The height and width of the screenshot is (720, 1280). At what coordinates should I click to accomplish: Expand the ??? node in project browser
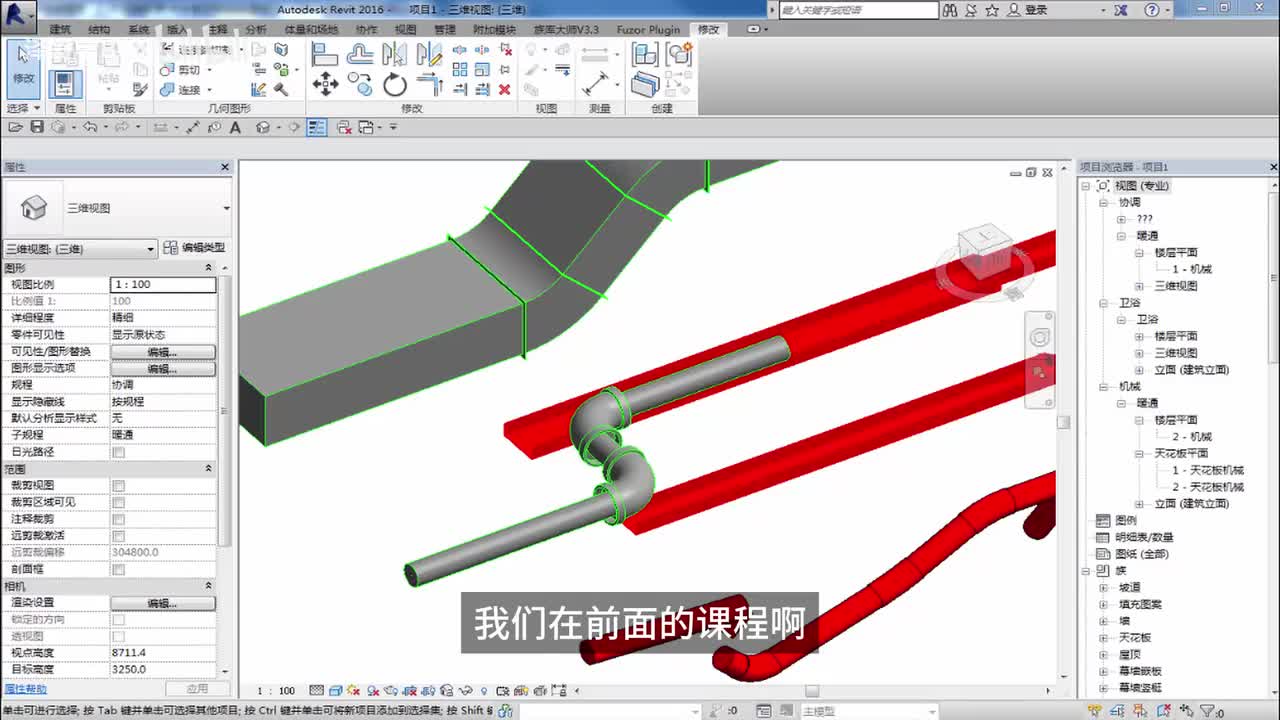pos(1122,219)
